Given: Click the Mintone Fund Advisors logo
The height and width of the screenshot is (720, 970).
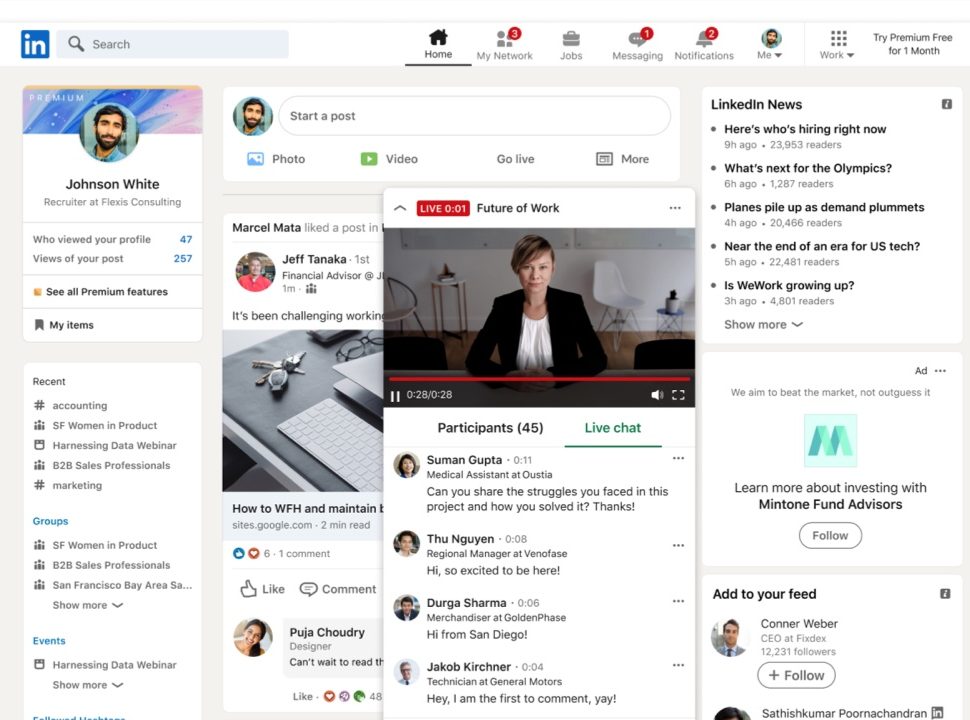Looking at the screenshot, I should pyautogui.click(x=830, y=440).
